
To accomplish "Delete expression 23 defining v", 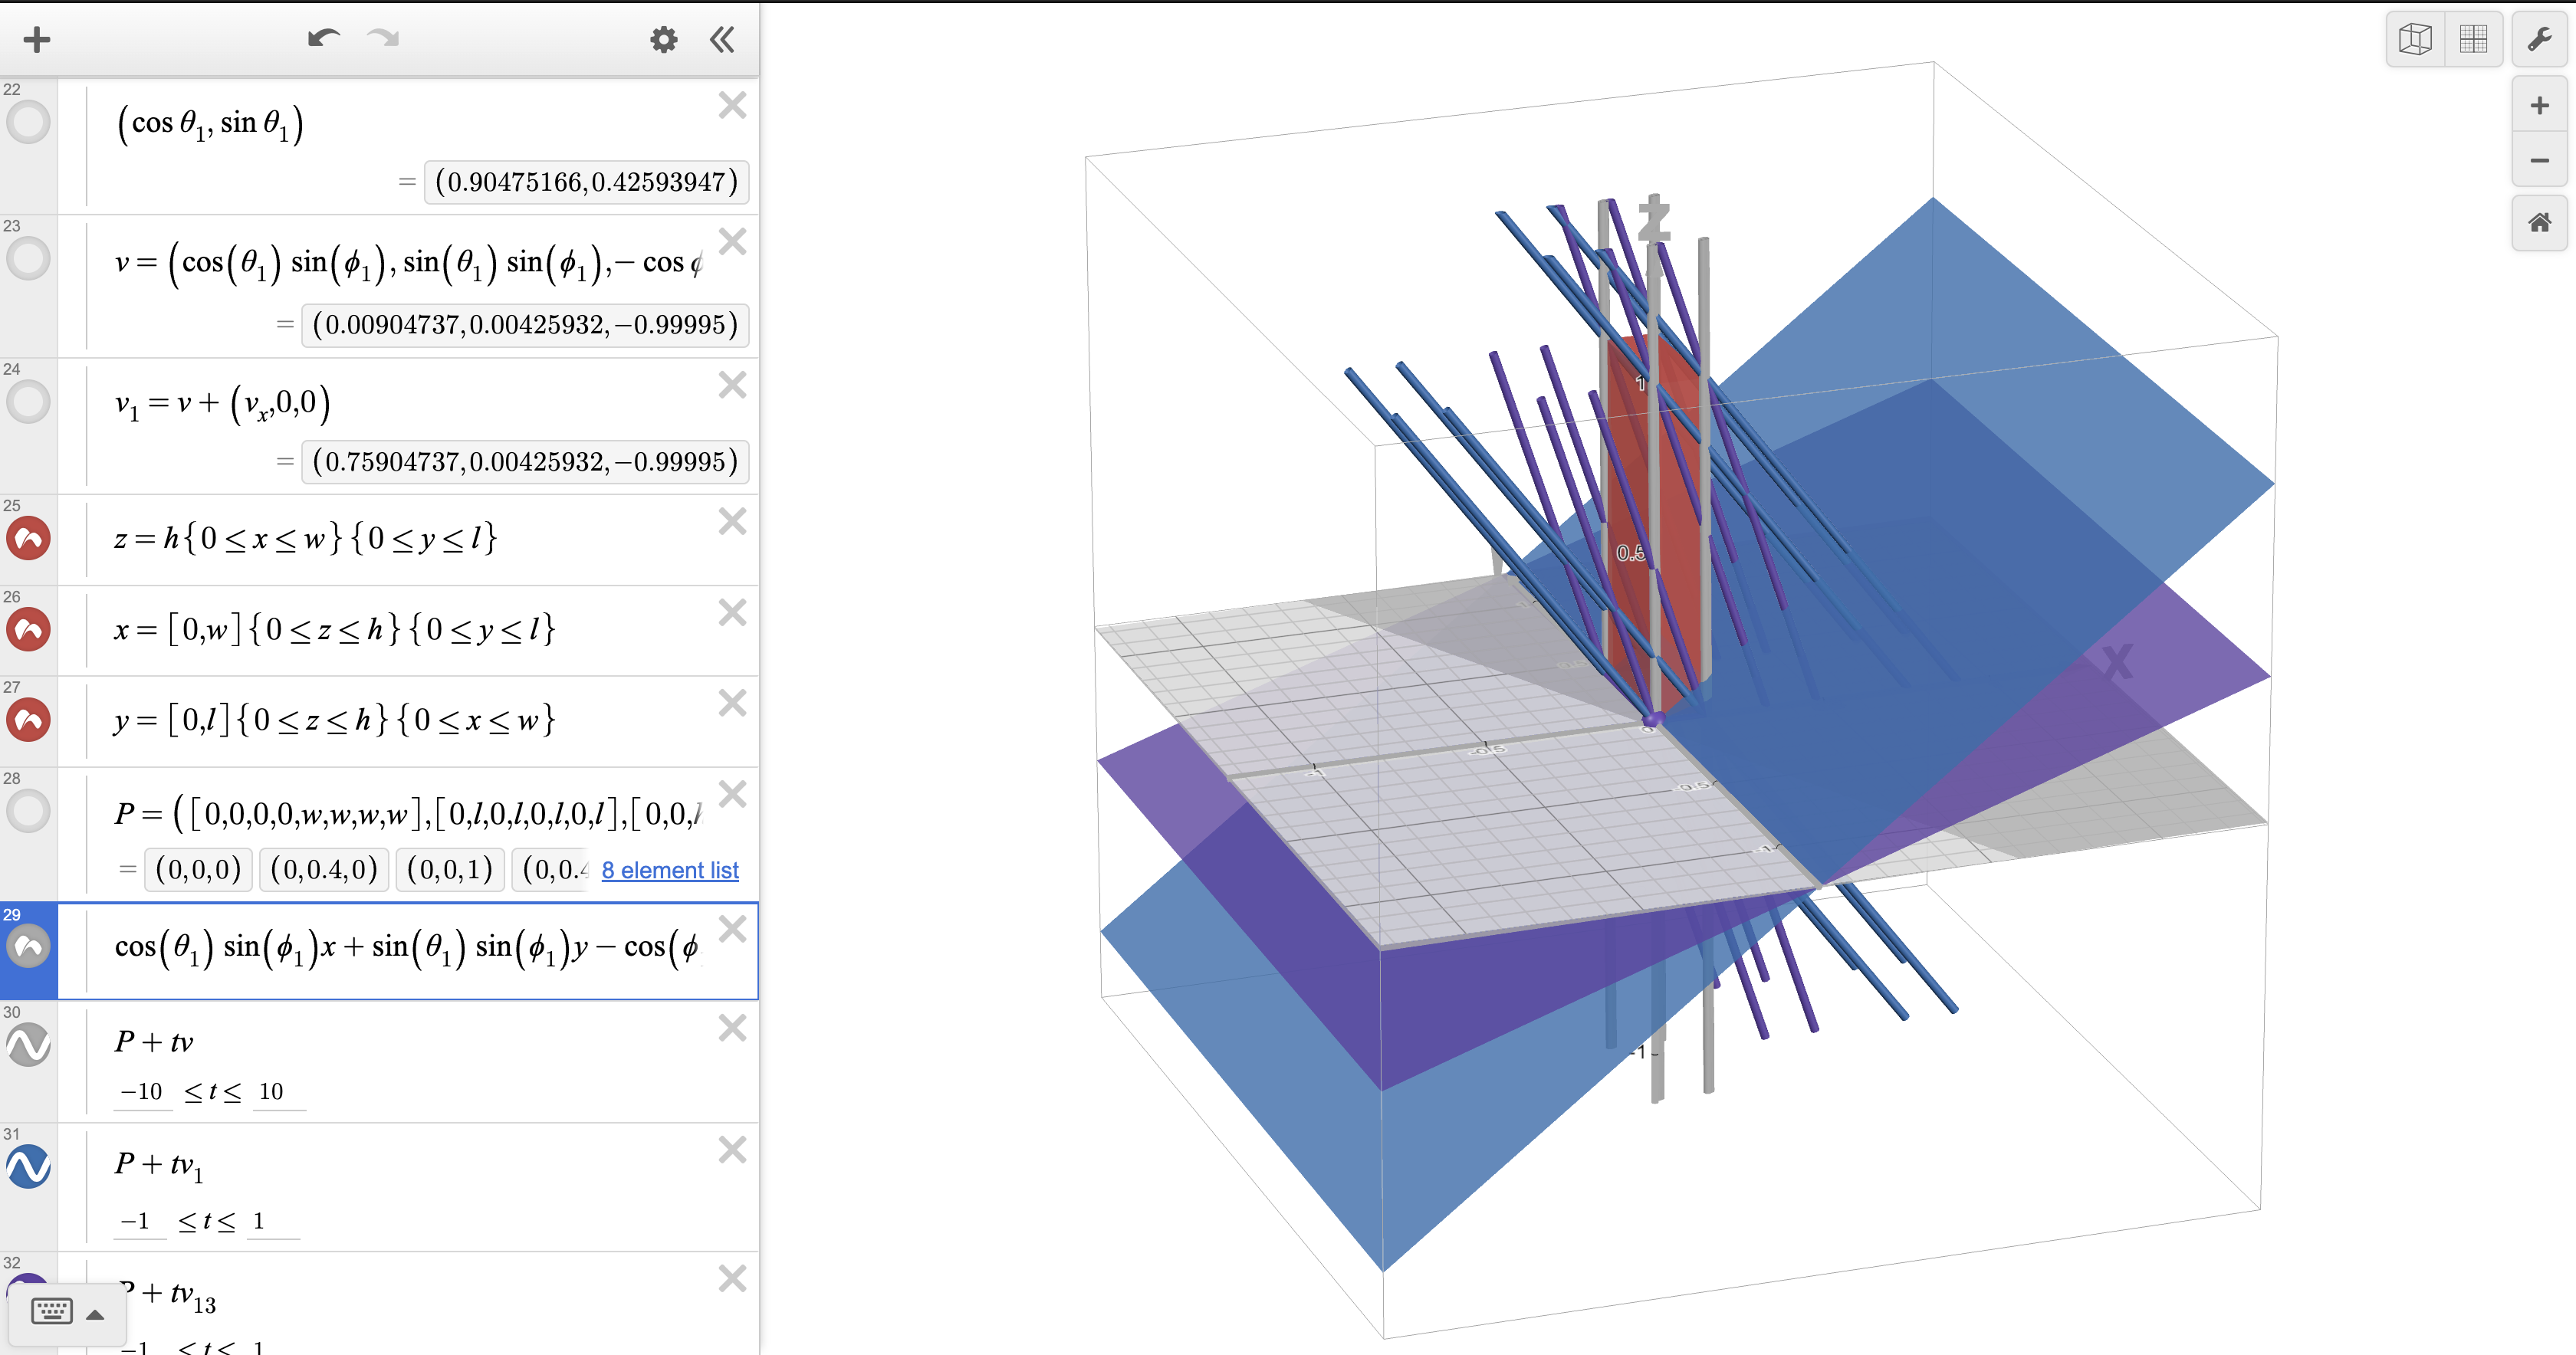I will point(732,241).
